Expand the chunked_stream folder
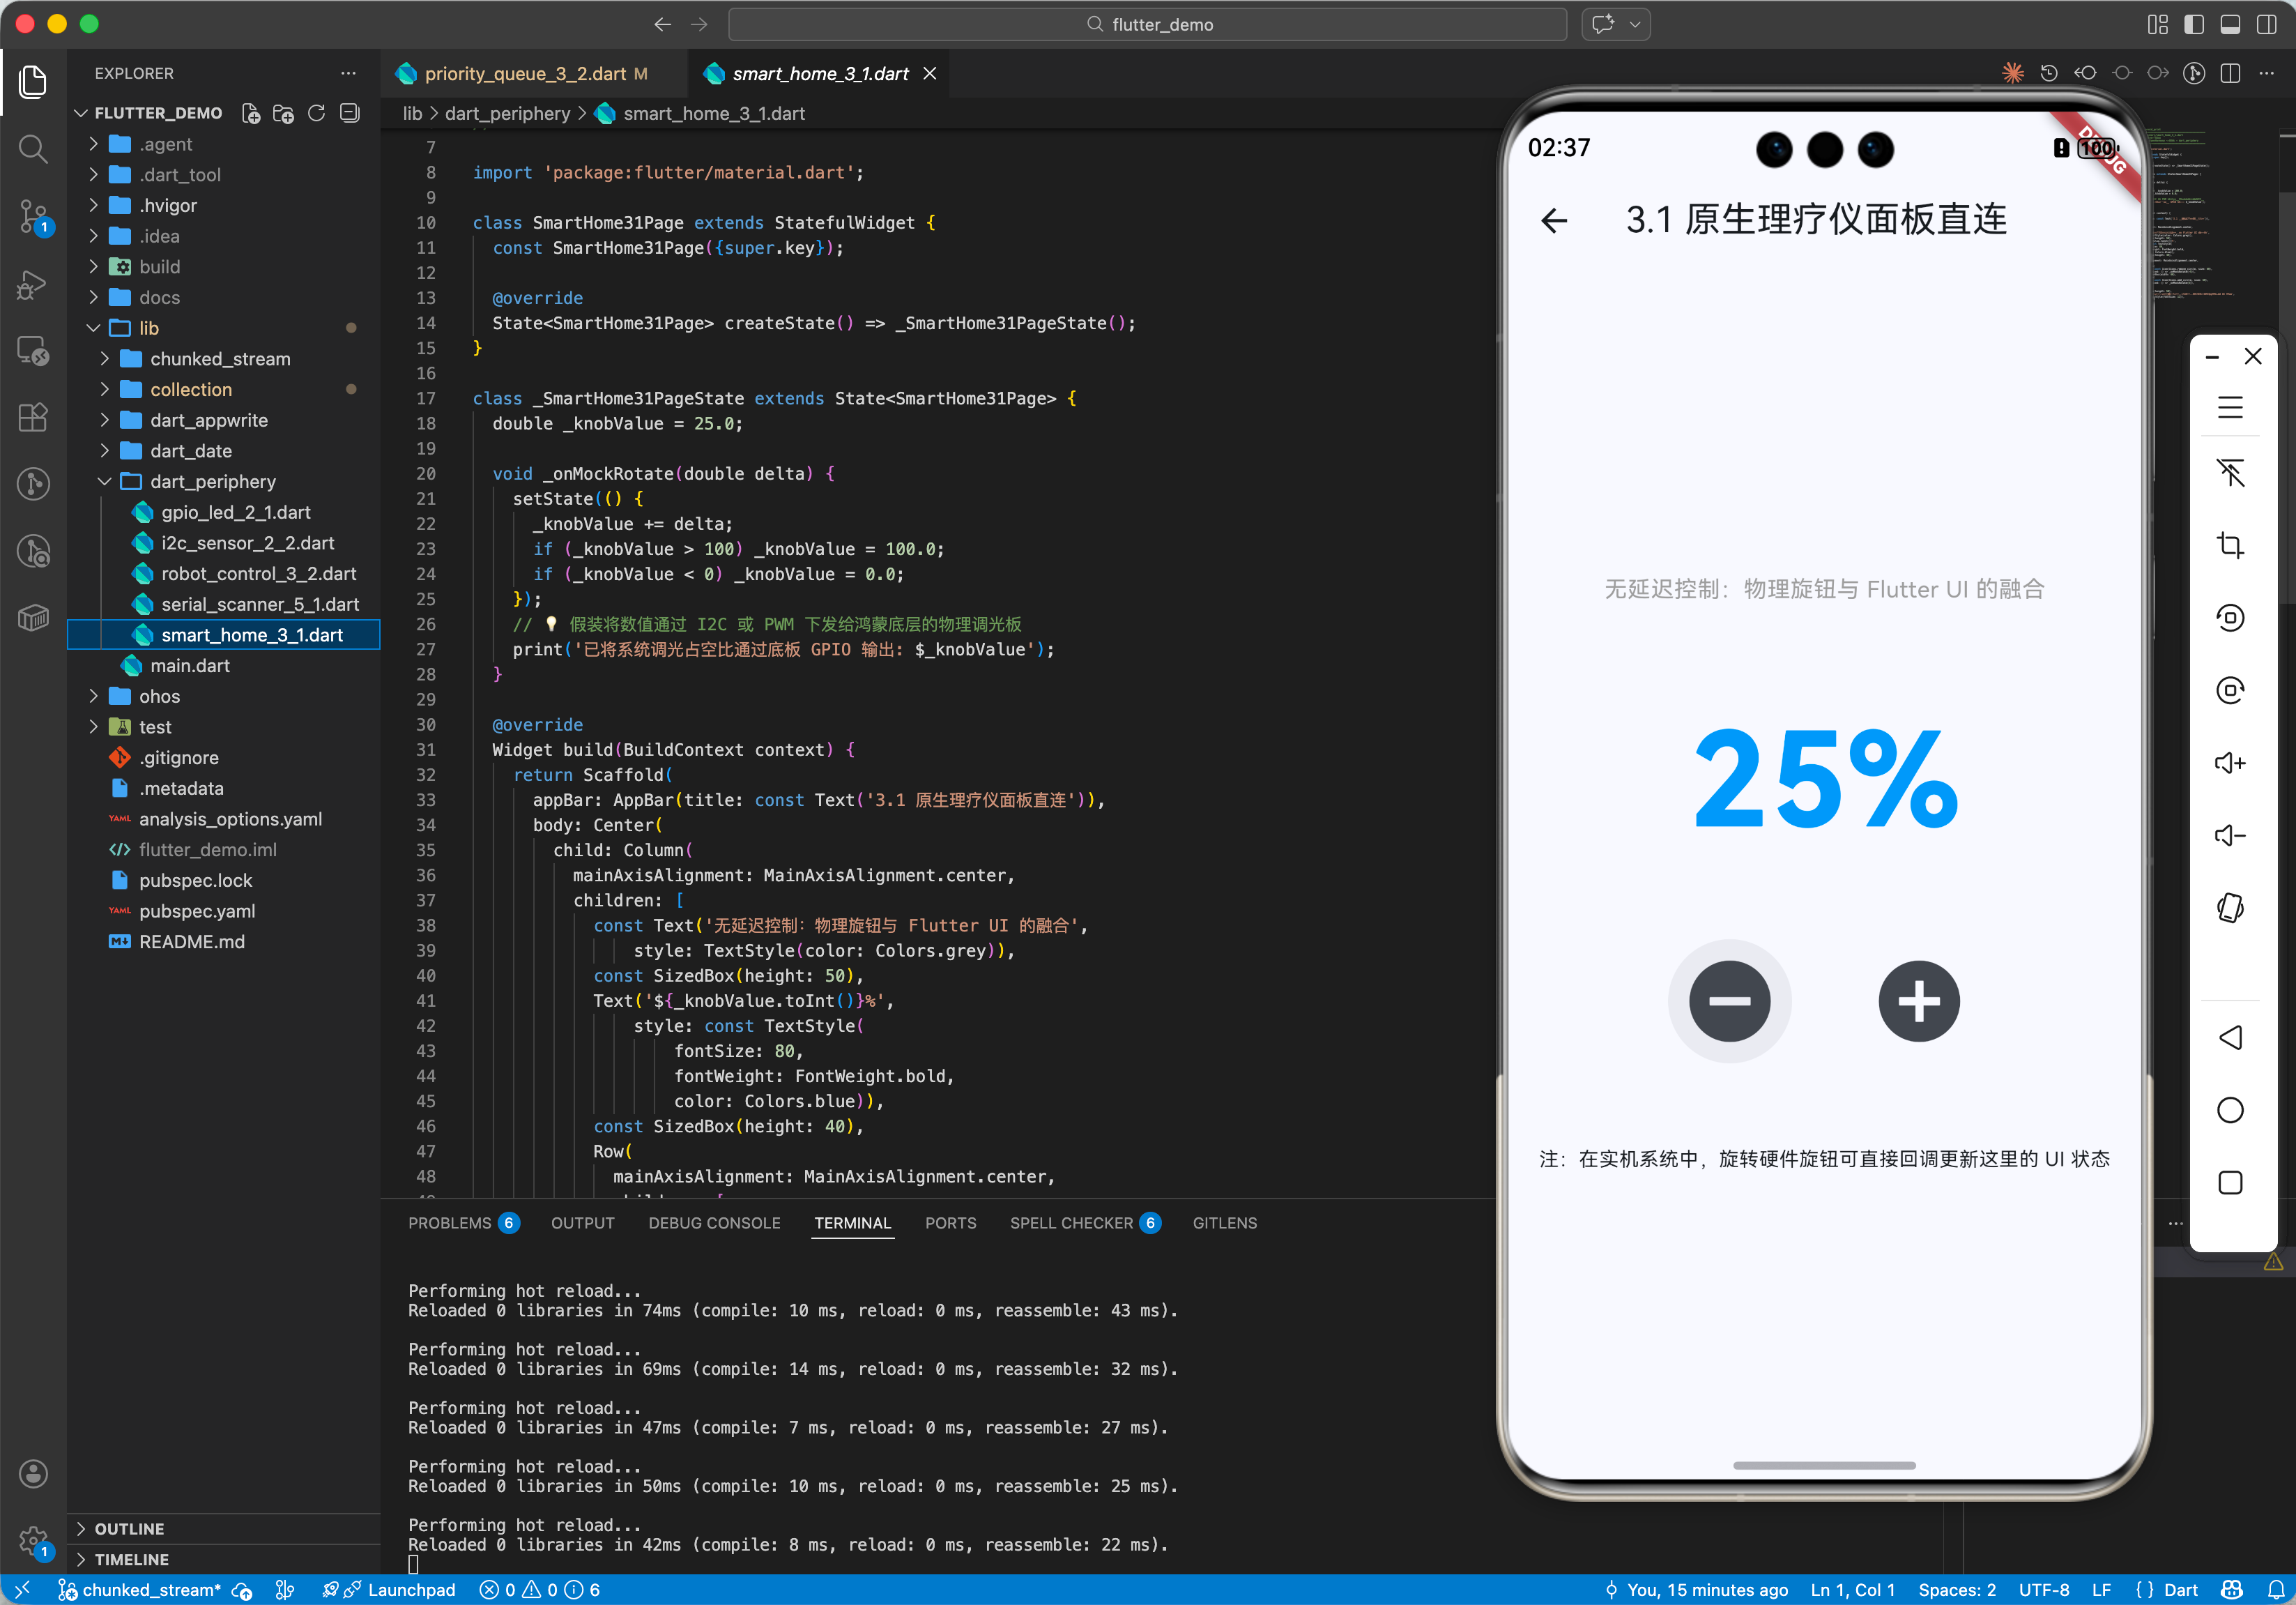Image resolution: width=2296 pixels, height=1605 pixels. coord(220,358)
